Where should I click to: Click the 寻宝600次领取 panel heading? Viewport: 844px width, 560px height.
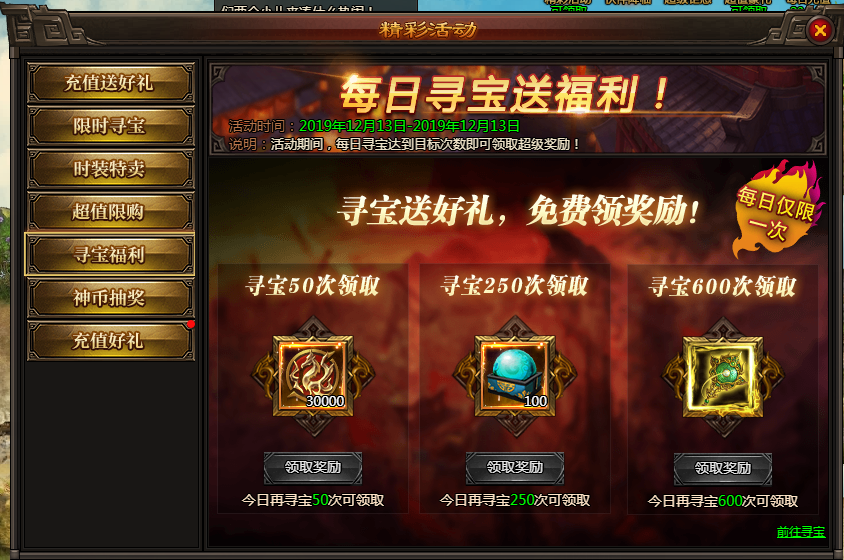point(722,287)
